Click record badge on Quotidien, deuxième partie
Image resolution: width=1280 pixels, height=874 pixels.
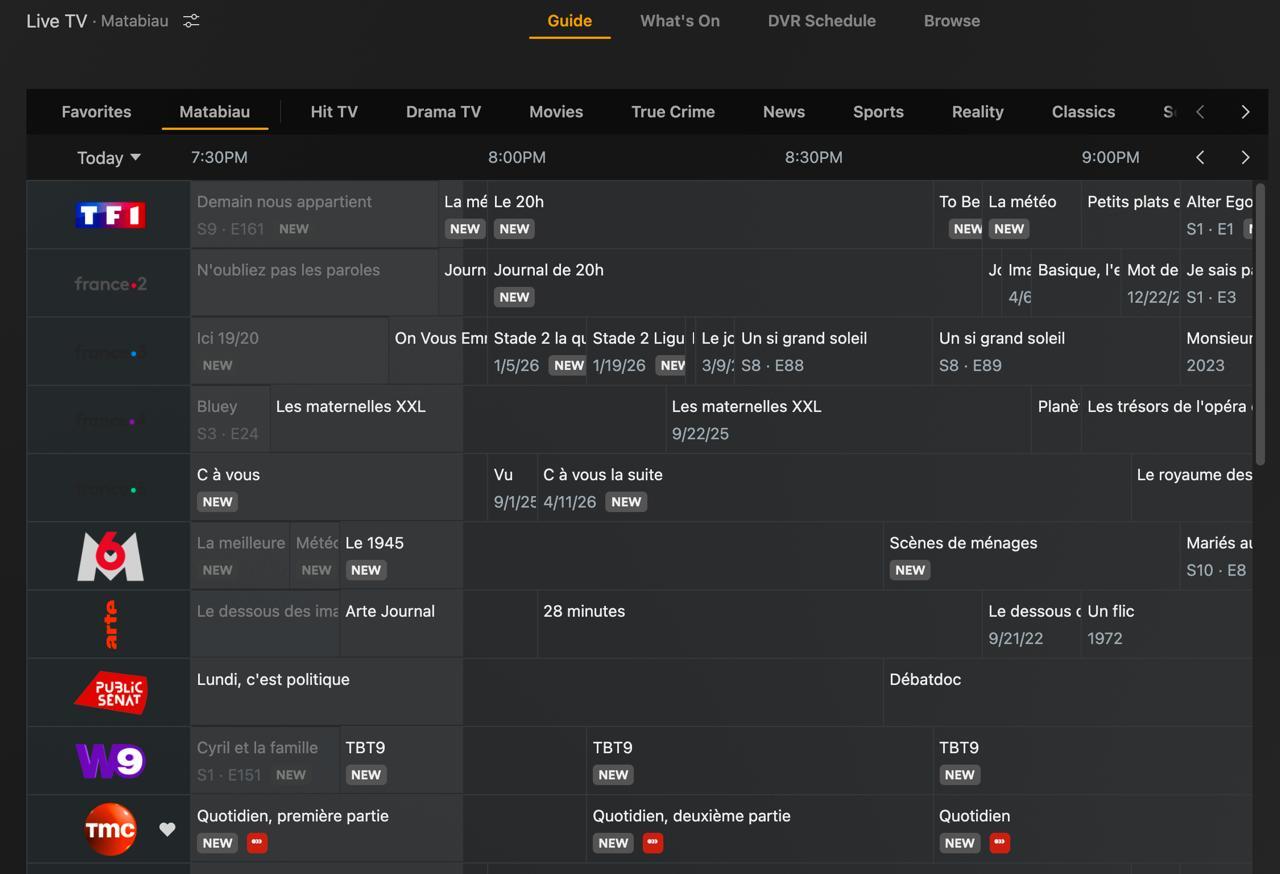pos(653,843)
